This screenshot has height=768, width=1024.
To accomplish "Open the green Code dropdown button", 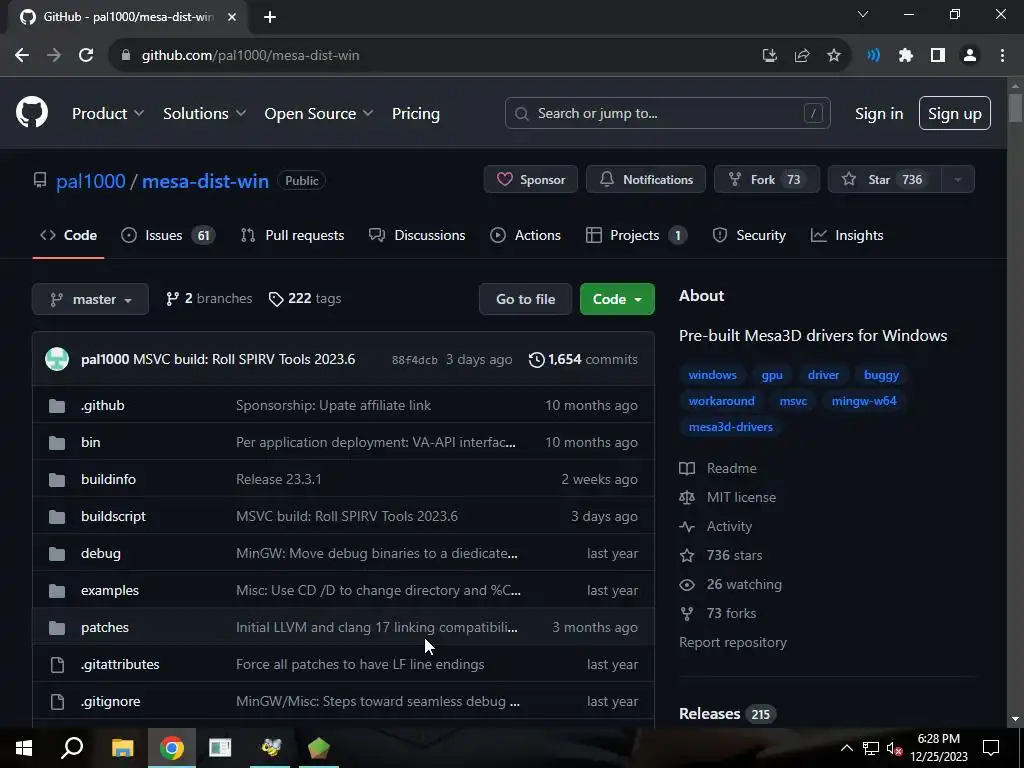I will [617, 299].
